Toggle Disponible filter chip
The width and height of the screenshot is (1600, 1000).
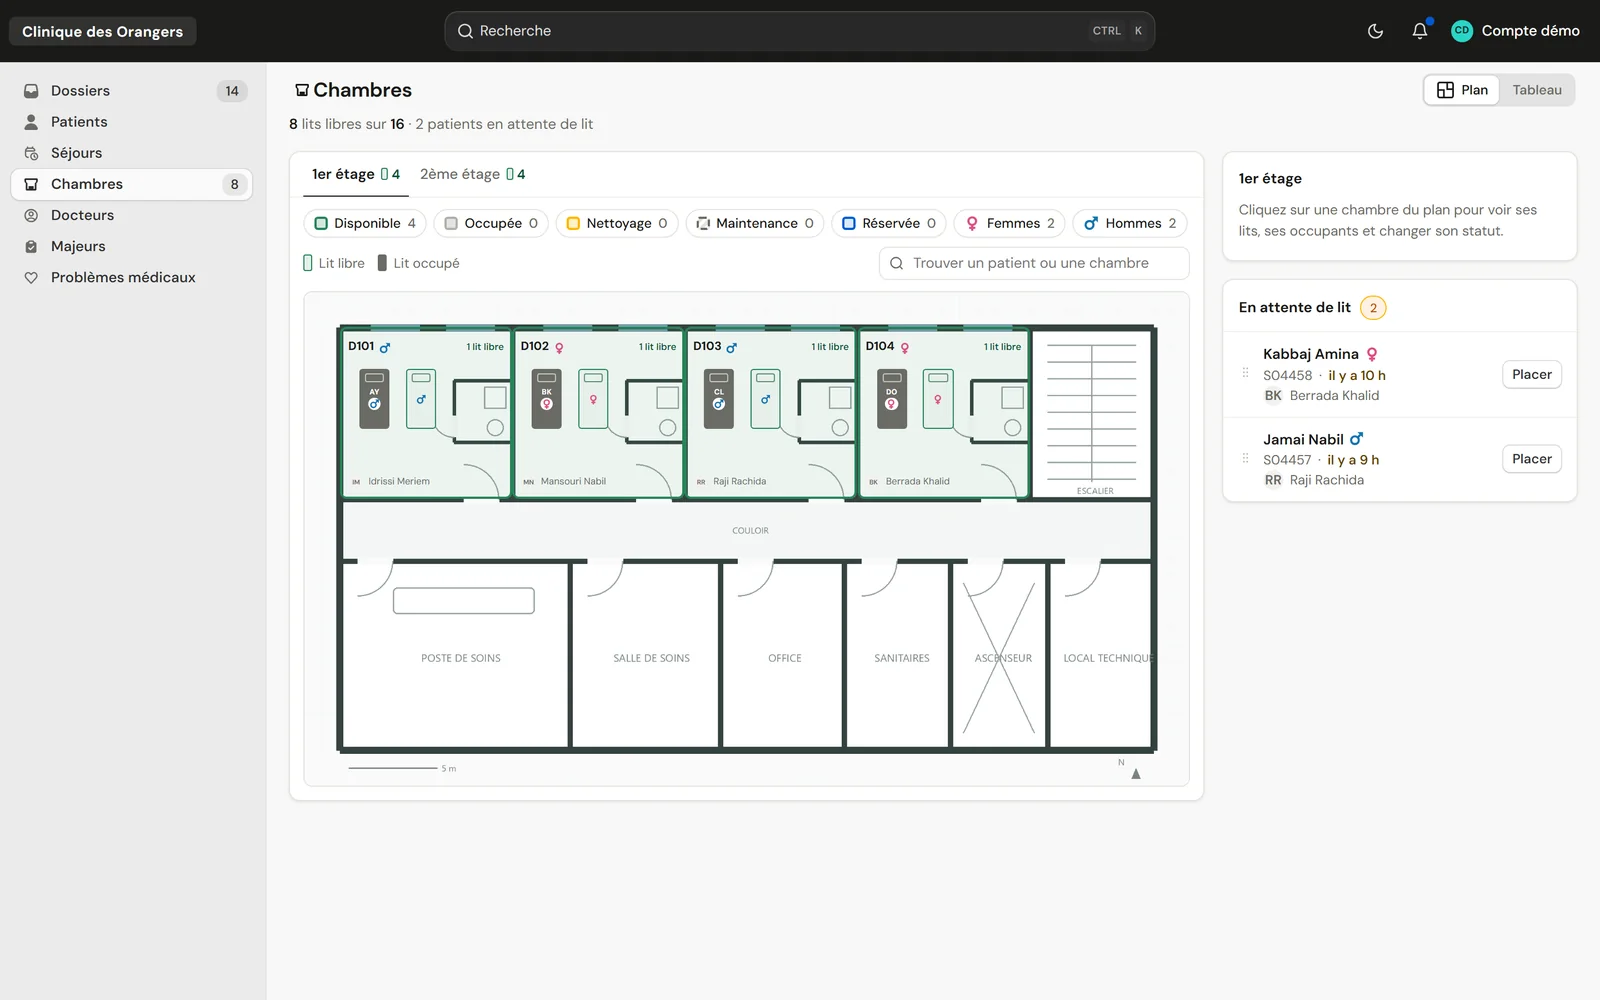pos(365,223)
